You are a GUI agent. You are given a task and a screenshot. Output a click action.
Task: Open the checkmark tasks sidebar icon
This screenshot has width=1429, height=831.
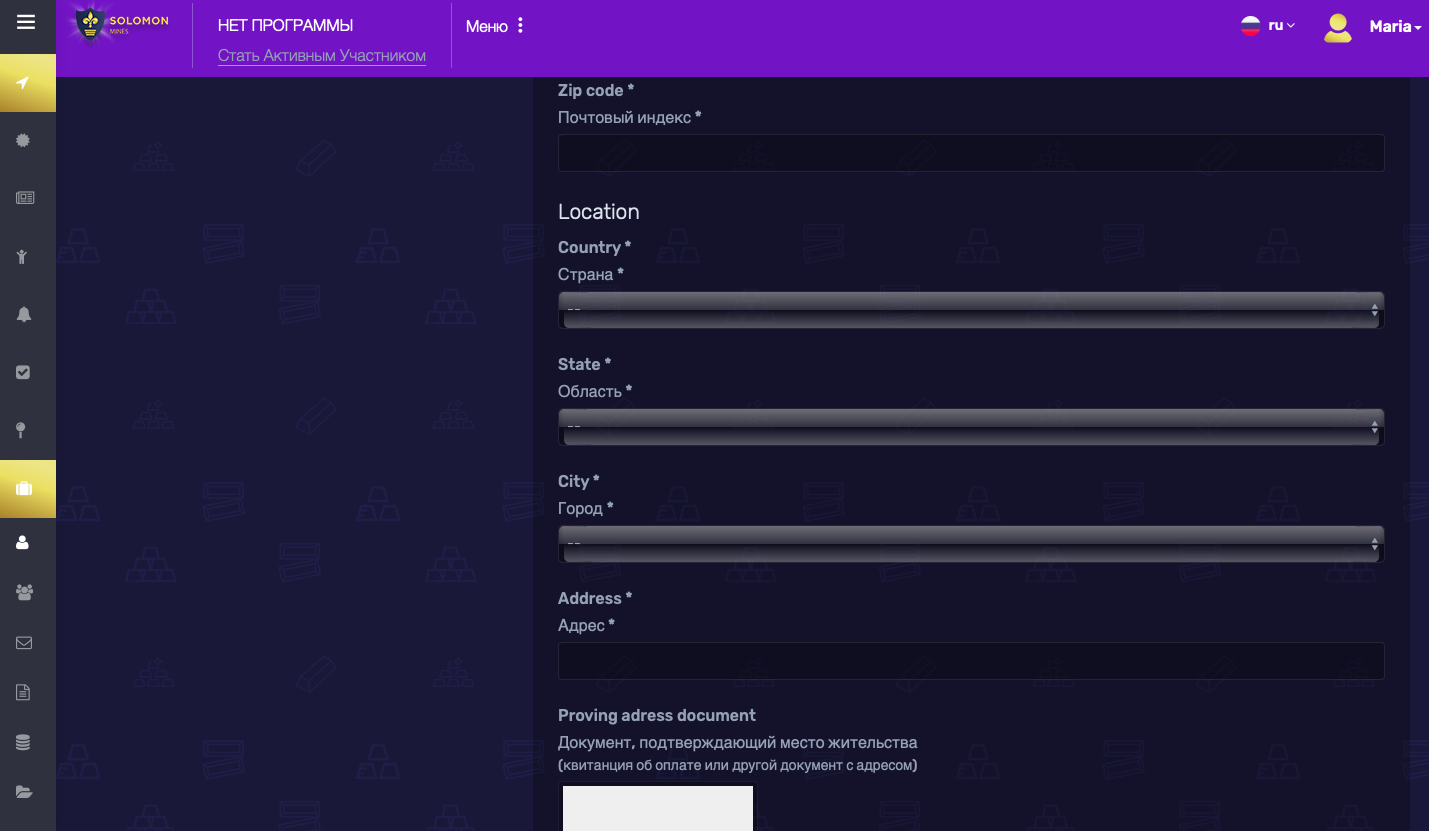24,372
